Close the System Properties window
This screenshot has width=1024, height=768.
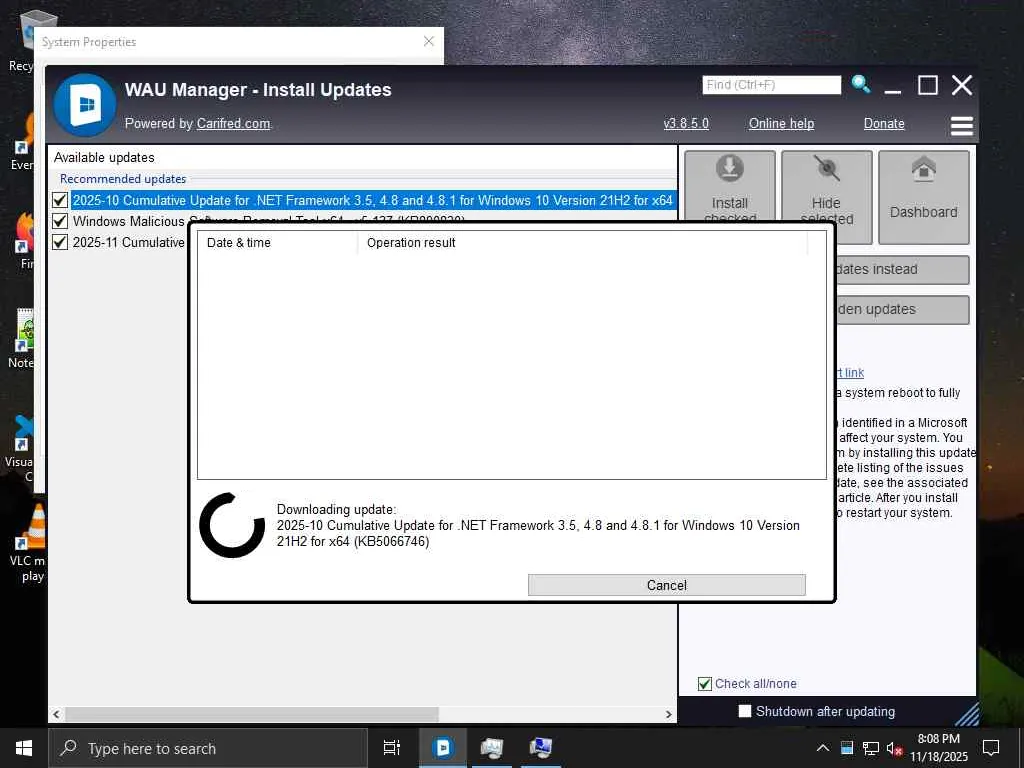428,41
